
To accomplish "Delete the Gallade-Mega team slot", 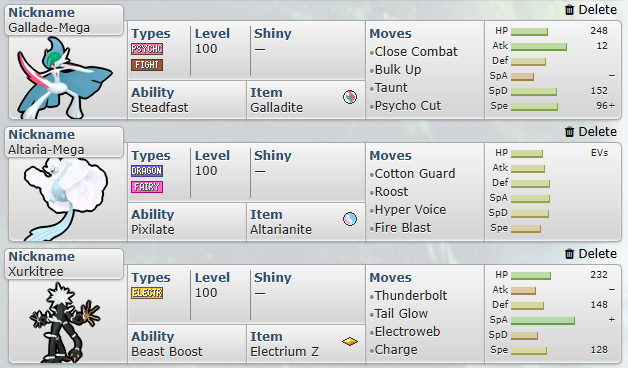I will [591, 10].
